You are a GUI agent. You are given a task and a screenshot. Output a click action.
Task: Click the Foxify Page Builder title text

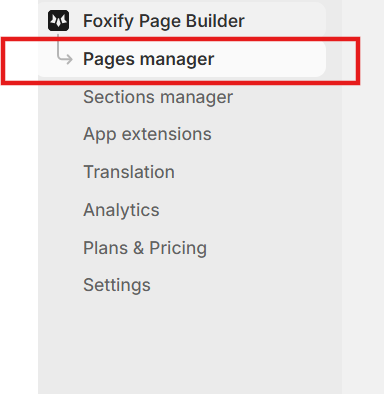(x=164, y=21)
